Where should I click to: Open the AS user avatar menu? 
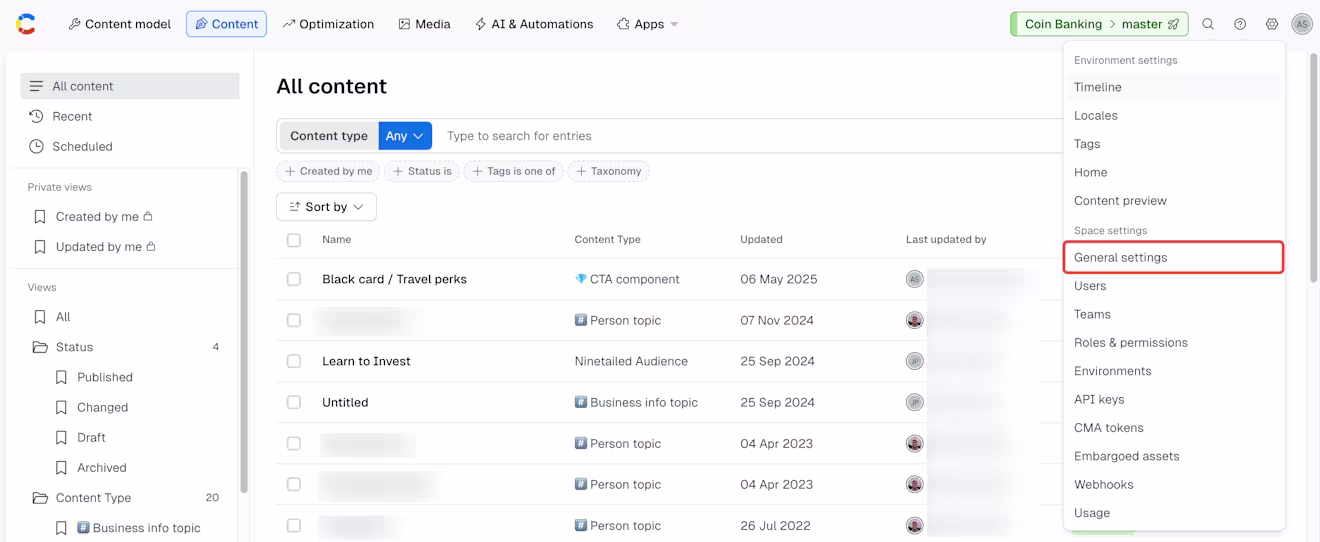[x=1302, y=24]
